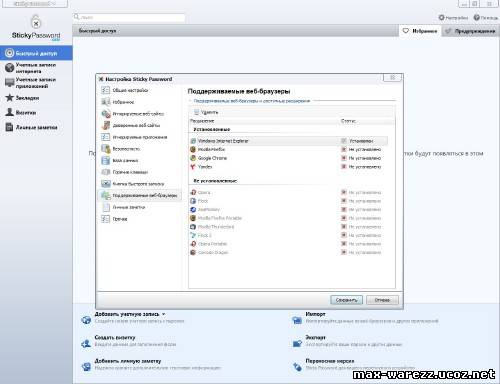This screenshot has height=384, width=500.
Task: Select Поддерживаемые веб-браузеры in settings sidebar
Action: pyautogui.click(x=140, y=195)
